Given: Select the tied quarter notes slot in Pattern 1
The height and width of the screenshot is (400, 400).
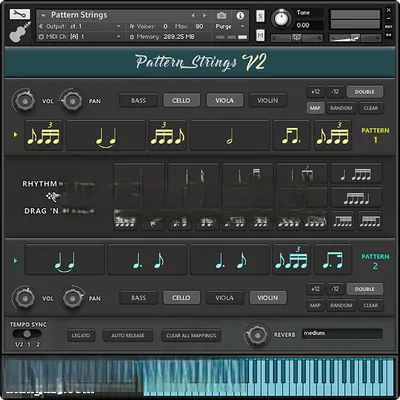Looking at the screenshot, I should coord(106,135).
